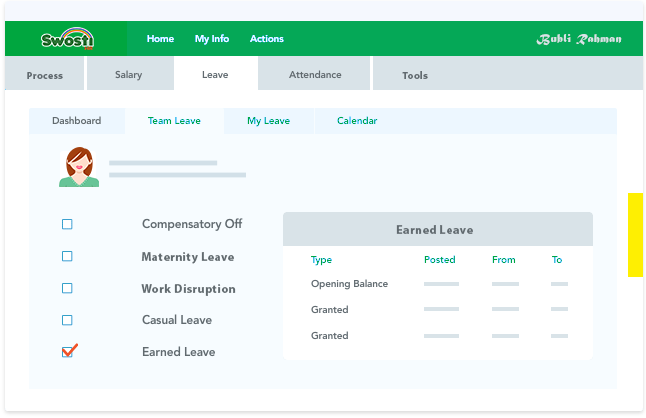Select the Team Leave sub-tab
646x418 pixels.
[x=174, y=121]
